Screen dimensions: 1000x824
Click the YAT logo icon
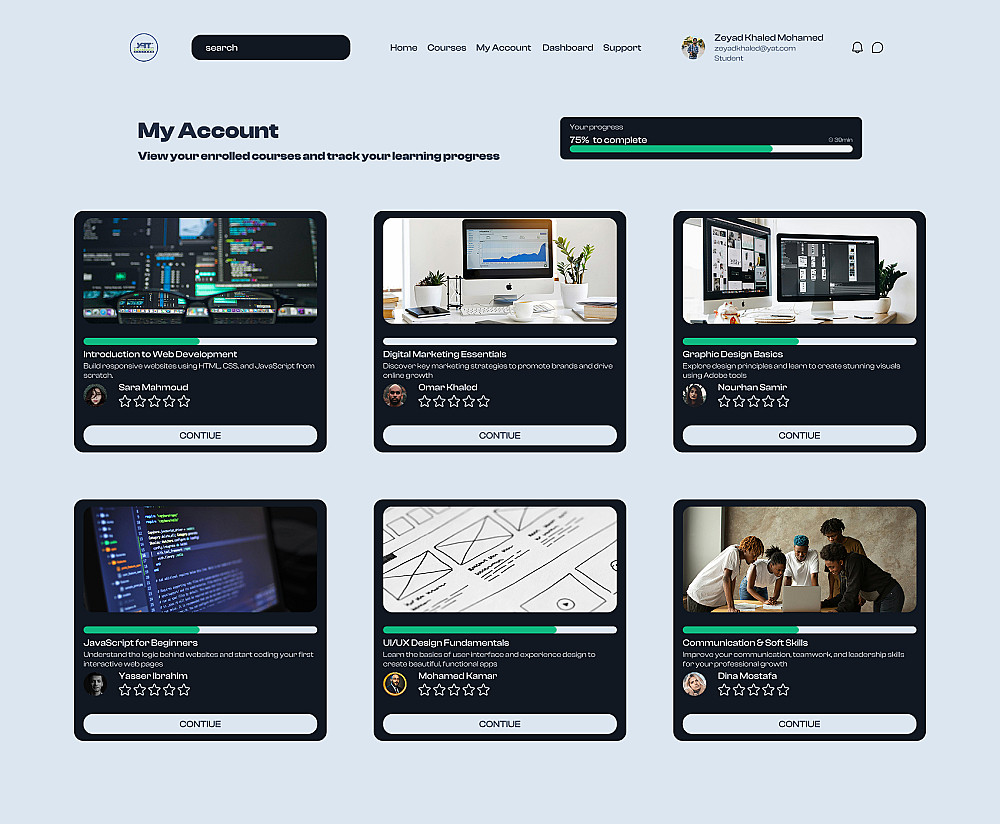coord(144,48)
